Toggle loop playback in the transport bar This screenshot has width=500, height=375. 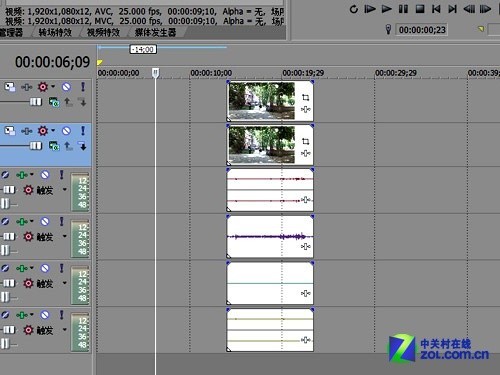(x=354, y=9)
